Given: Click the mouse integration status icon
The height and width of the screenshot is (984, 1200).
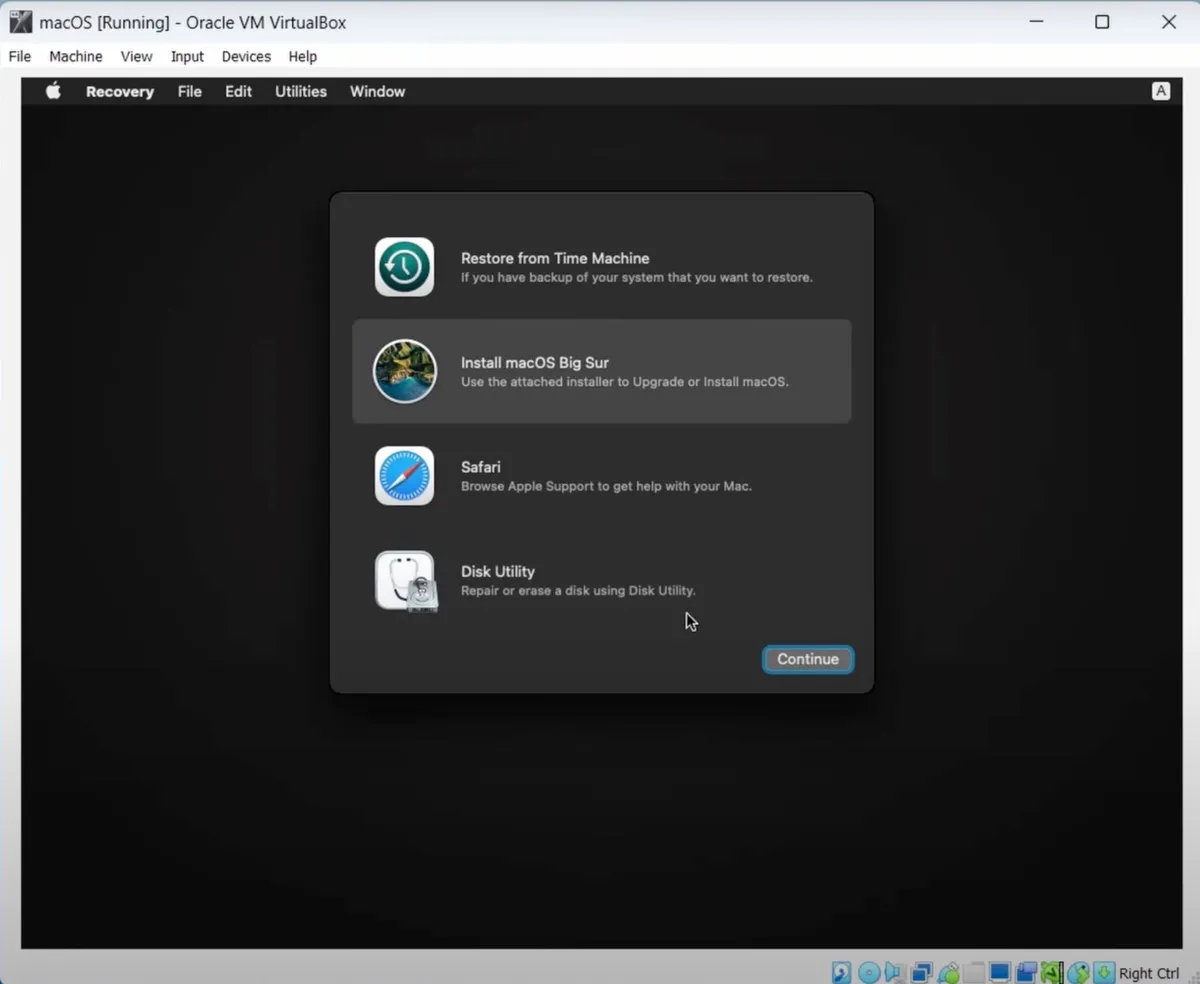Looking at the screenshot, I should (x=1078, y=972).
